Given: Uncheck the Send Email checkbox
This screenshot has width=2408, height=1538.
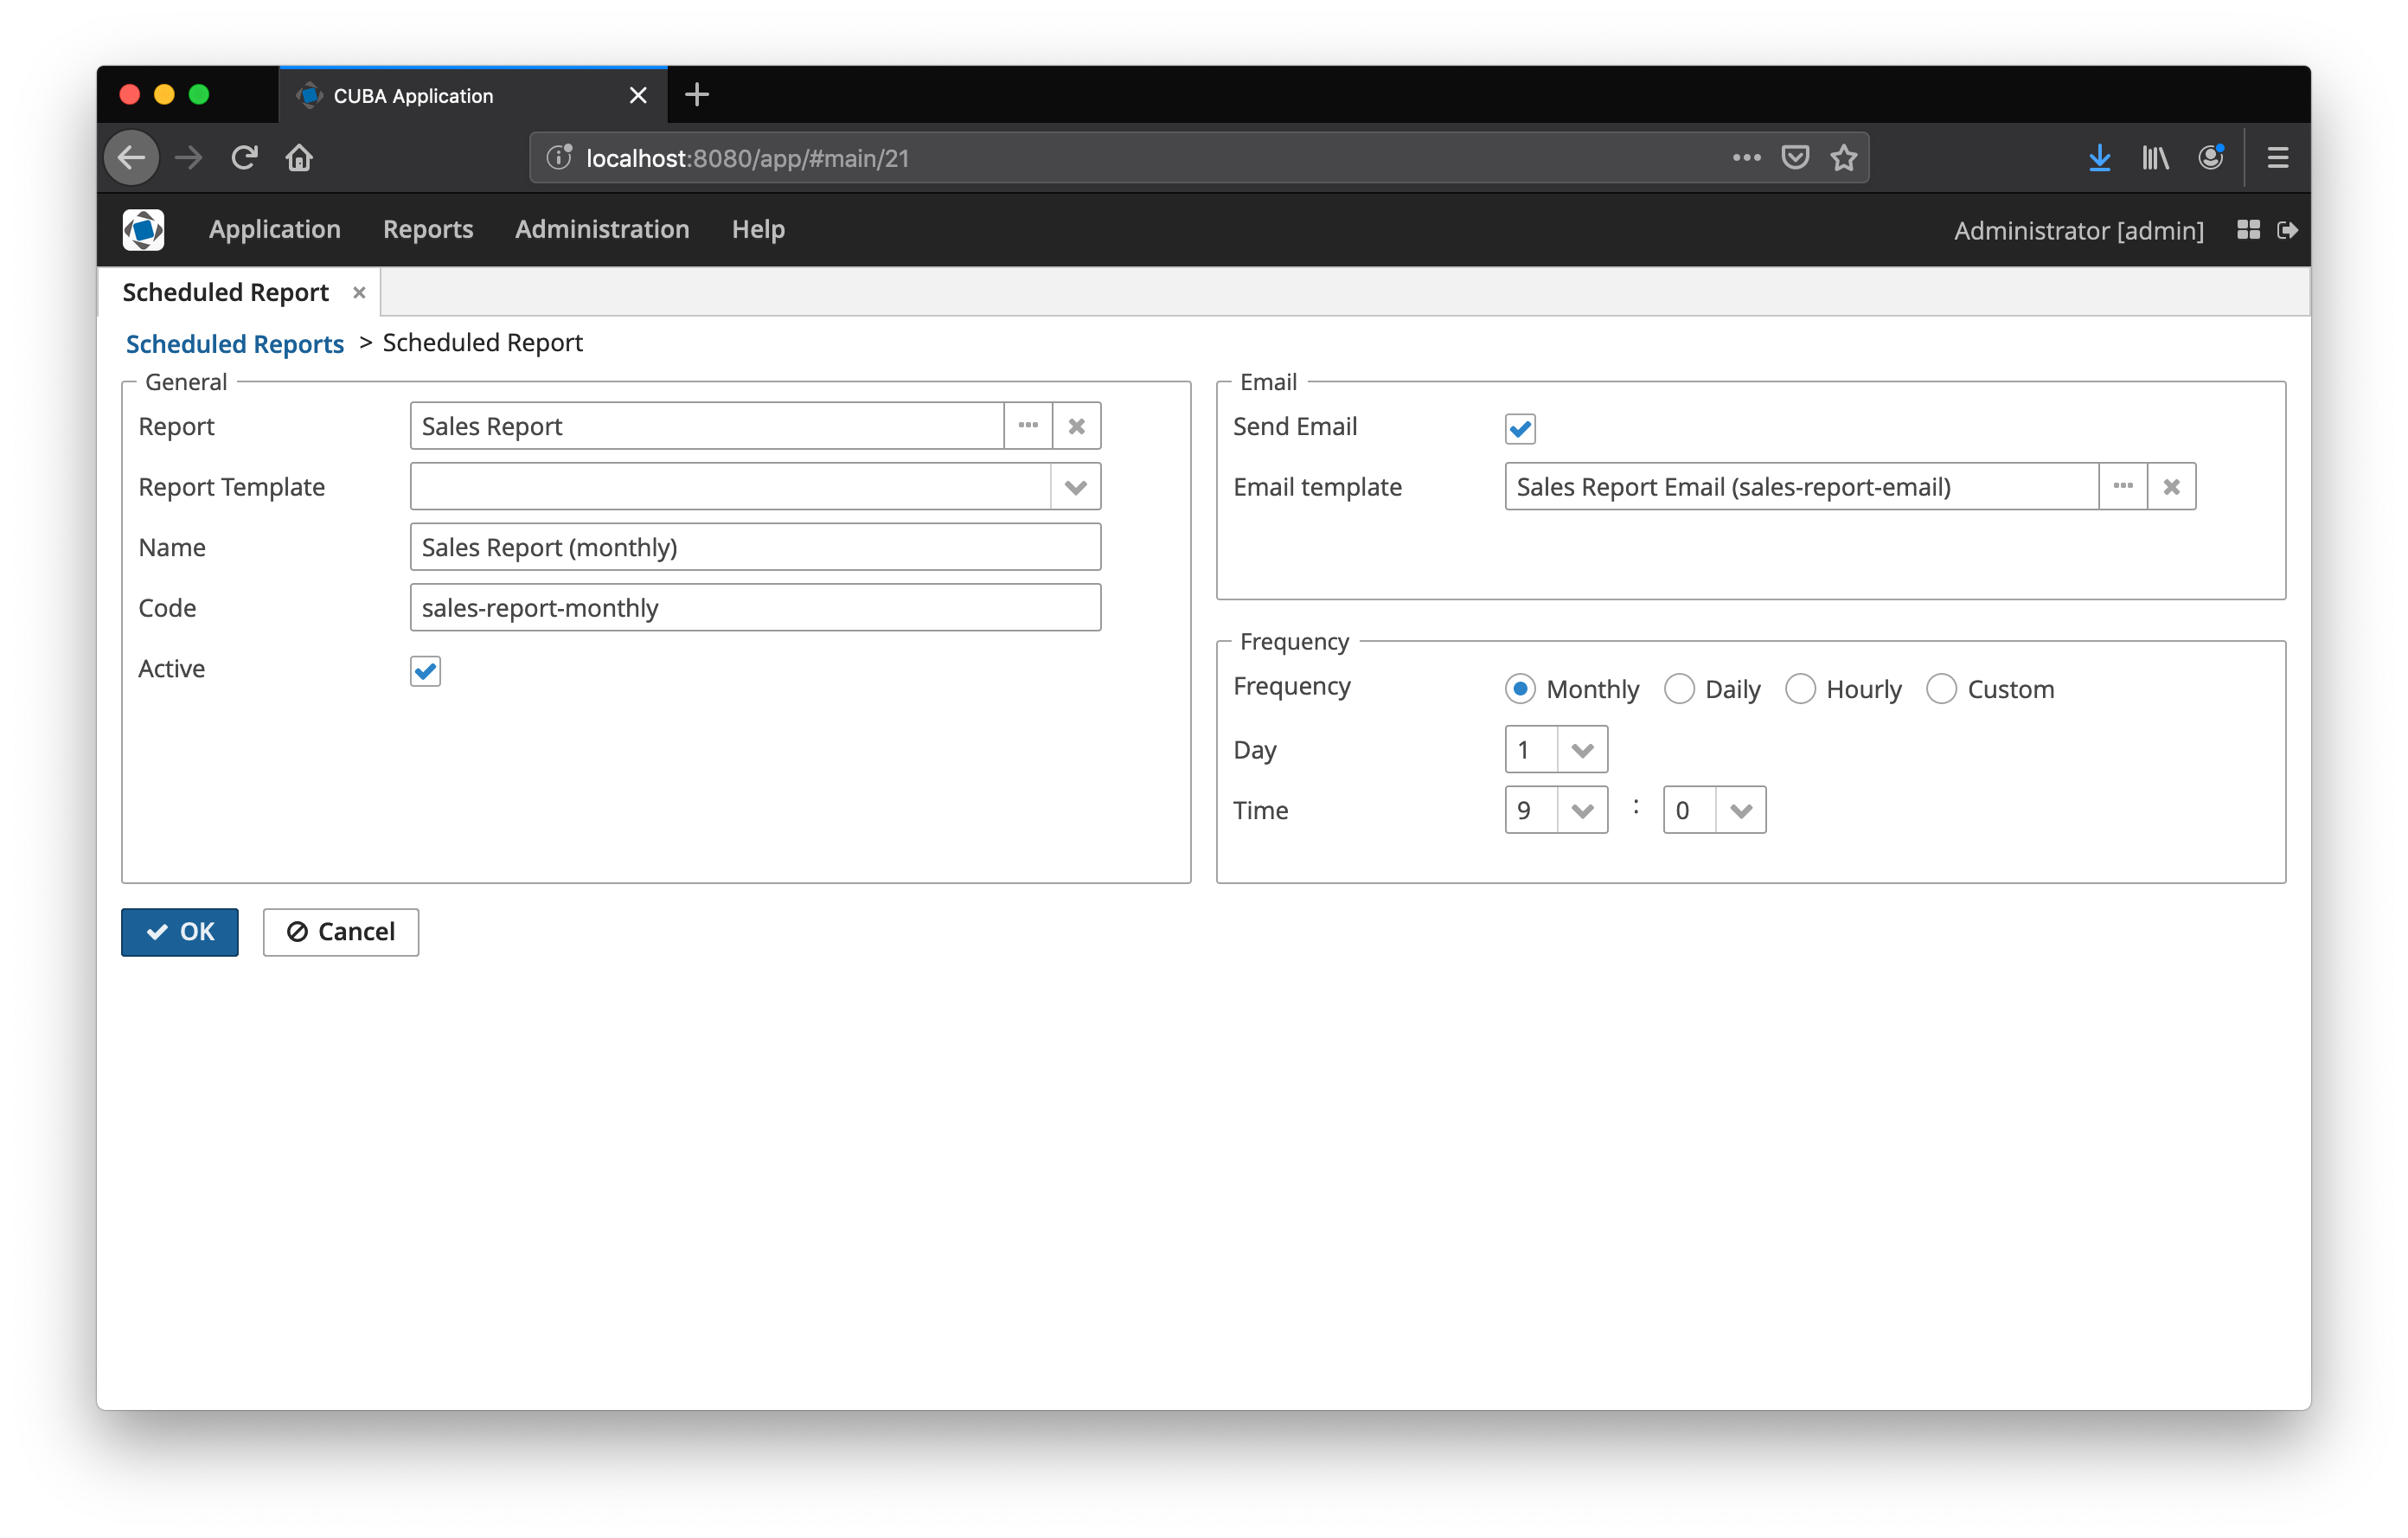Looking at the screenshot, I should (1520, 429).
